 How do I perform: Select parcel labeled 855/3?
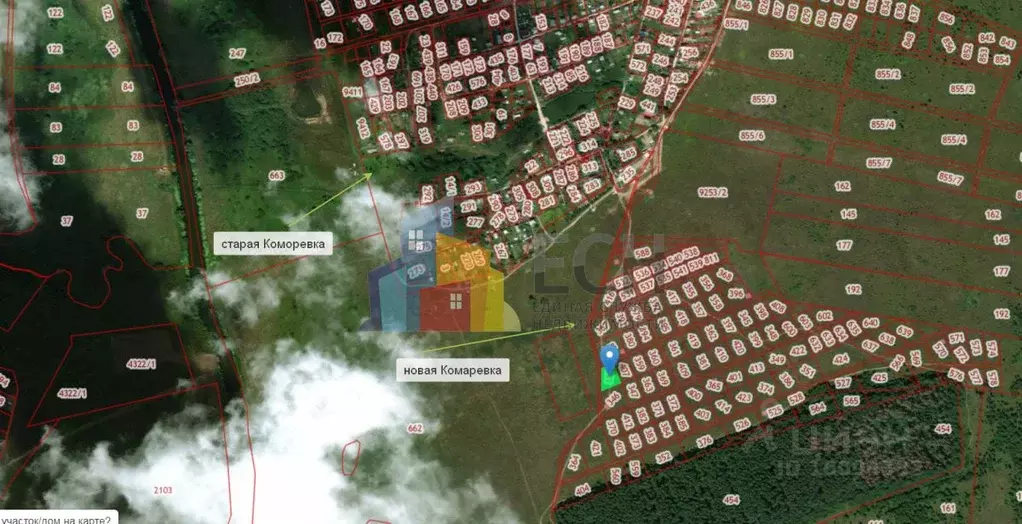tap(763, 99)
